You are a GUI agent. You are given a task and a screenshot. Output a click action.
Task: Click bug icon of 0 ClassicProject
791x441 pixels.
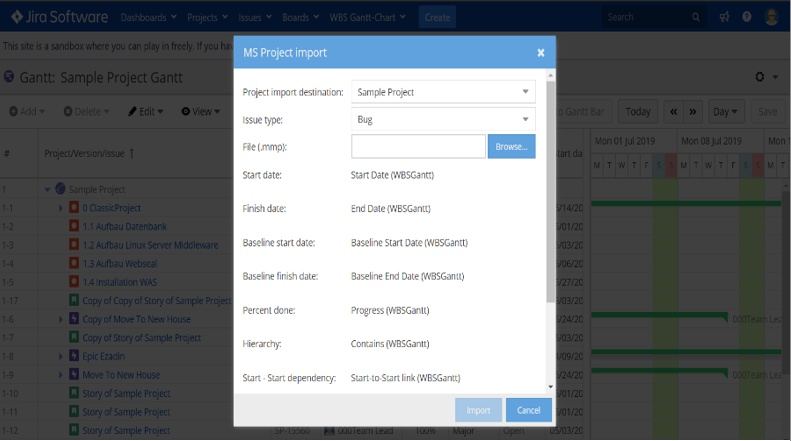pos(74,207)
